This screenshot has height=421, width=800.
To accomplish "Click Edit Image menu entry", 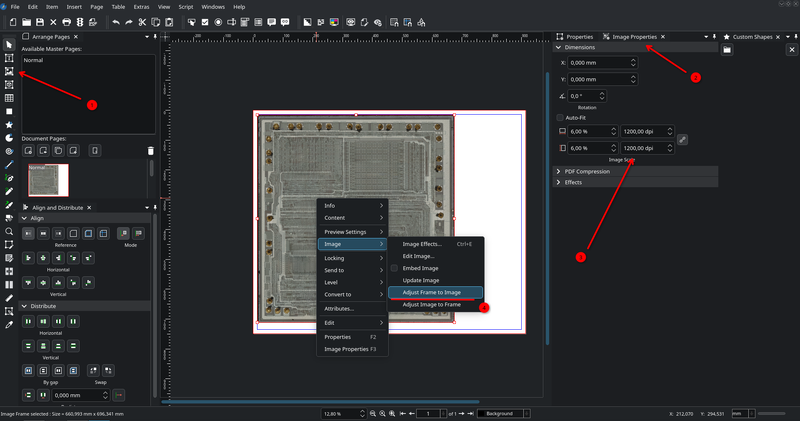I will pos(435,256).
